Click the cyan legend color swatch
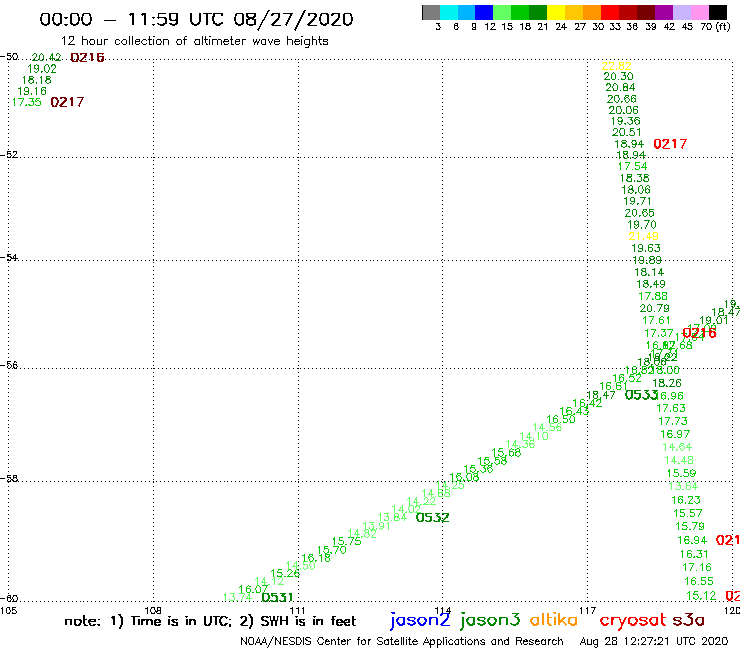The image size is (740, 650). [449, 12]
